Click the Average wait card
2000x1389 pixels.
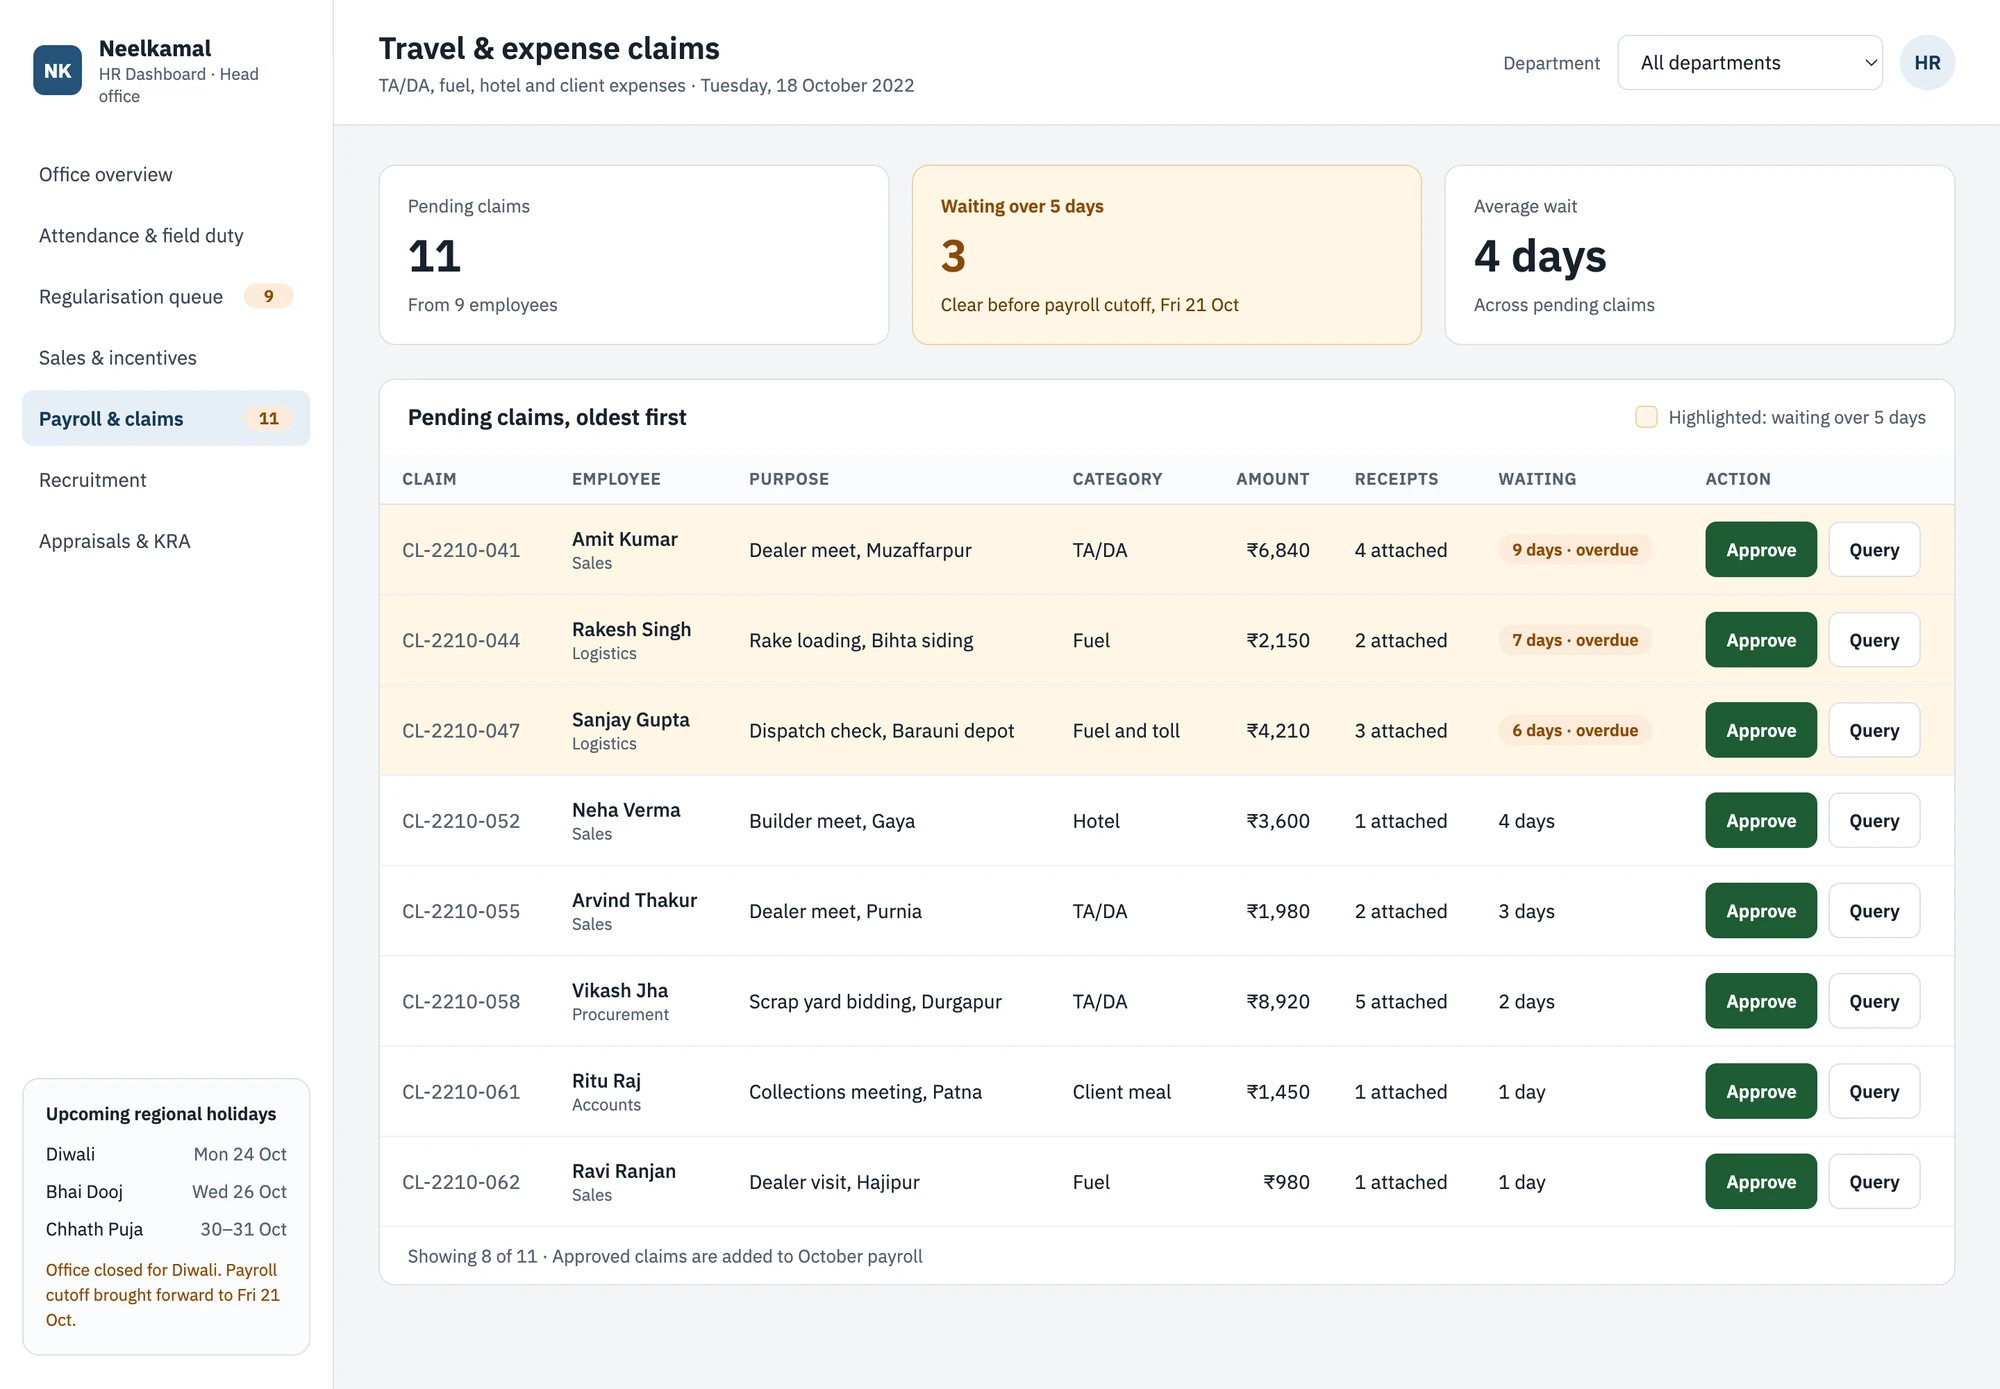coord(1699,255)
